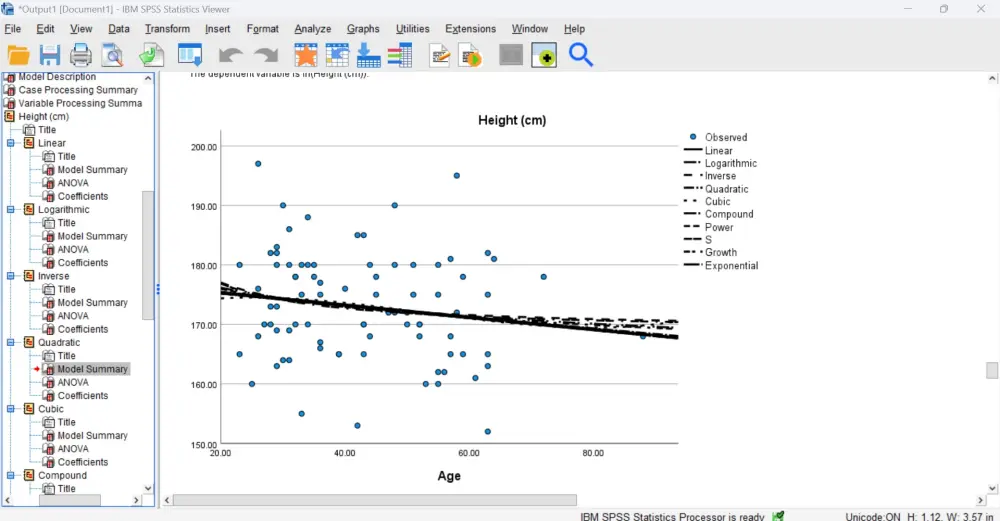
Task: Click the gray designate window icon
Action: pos(511,55)
